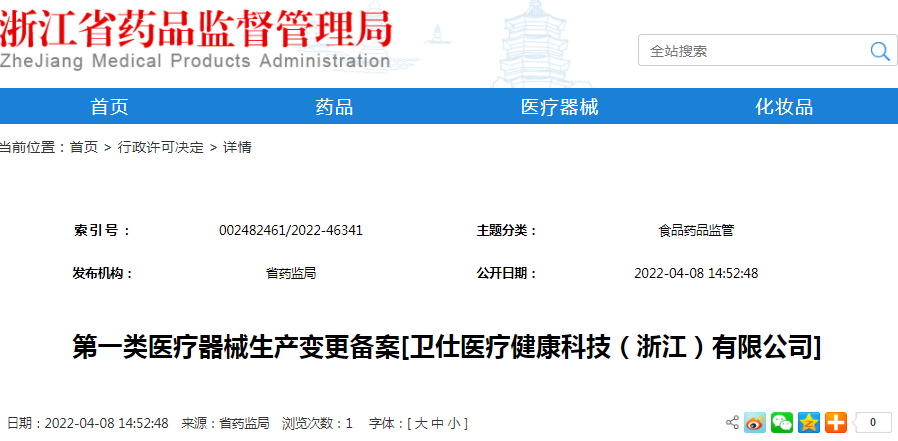Click ZheJiang Medical Products Administration subtitle

pyautogui.click(x=195, y=61)
